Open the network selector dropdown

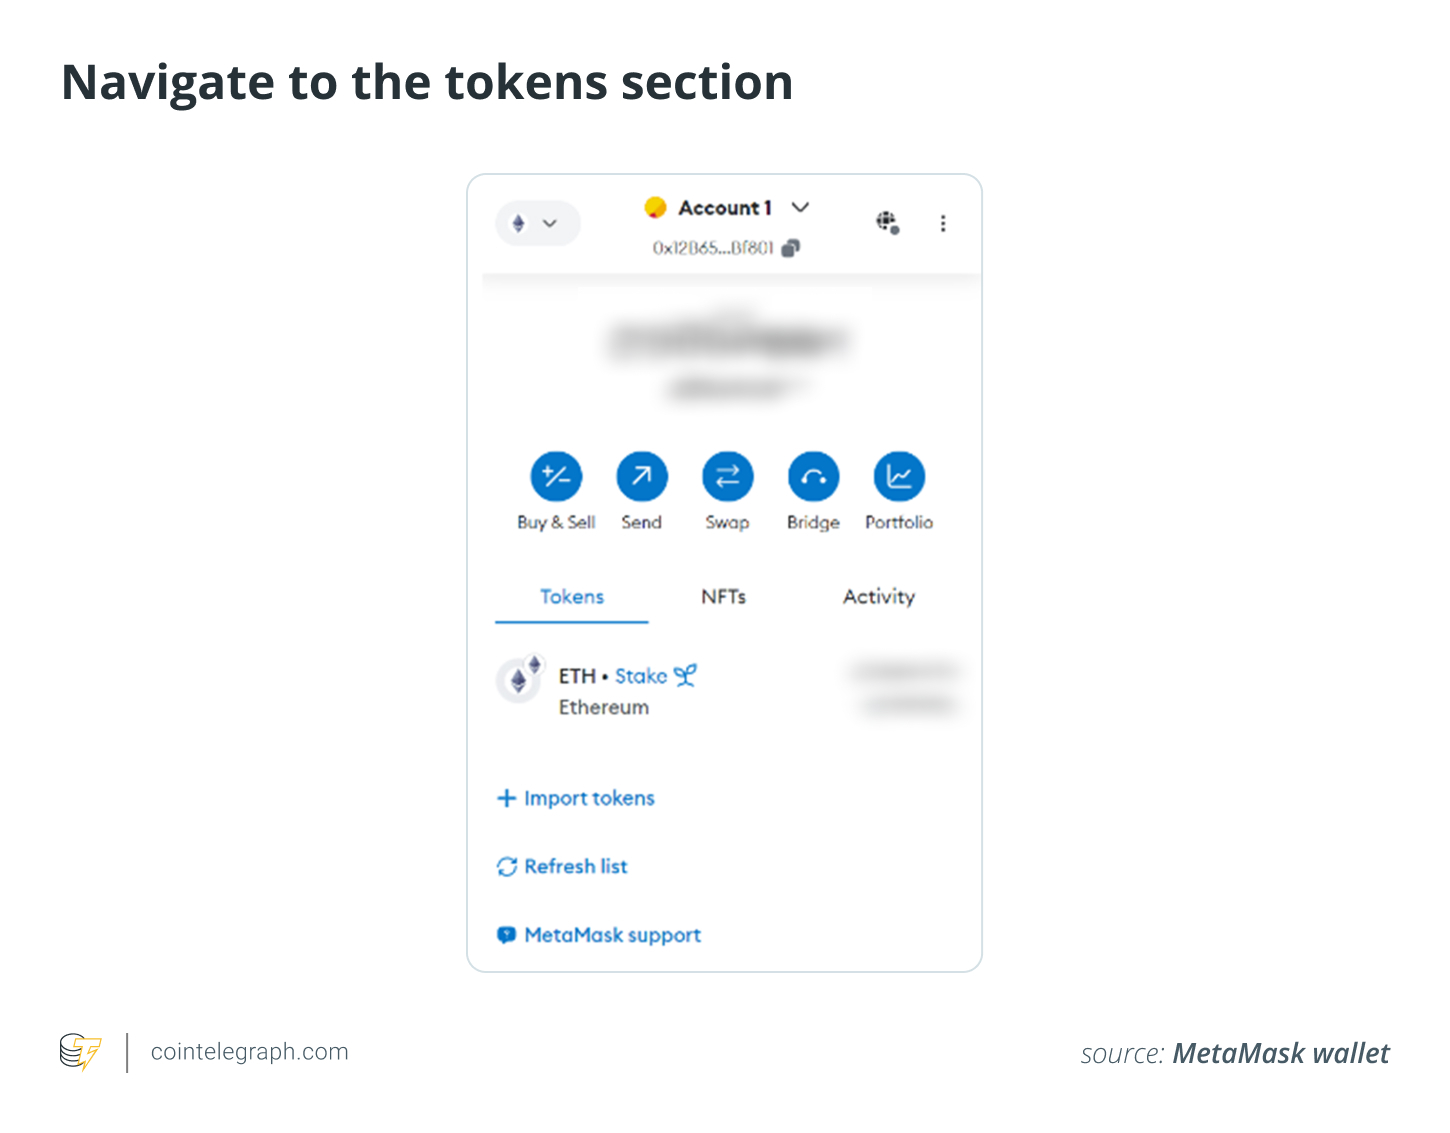pos(537,223)
